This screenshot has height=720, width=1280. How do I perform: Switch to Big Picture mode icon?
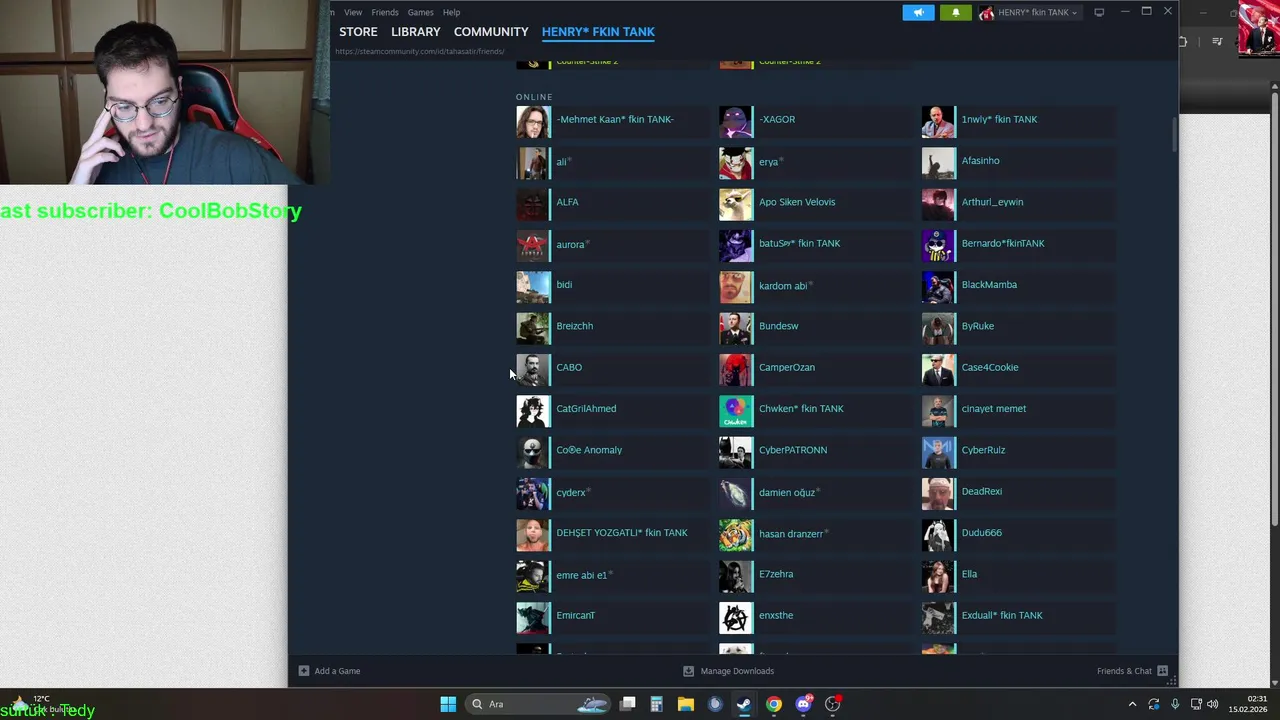(1099, 12)
